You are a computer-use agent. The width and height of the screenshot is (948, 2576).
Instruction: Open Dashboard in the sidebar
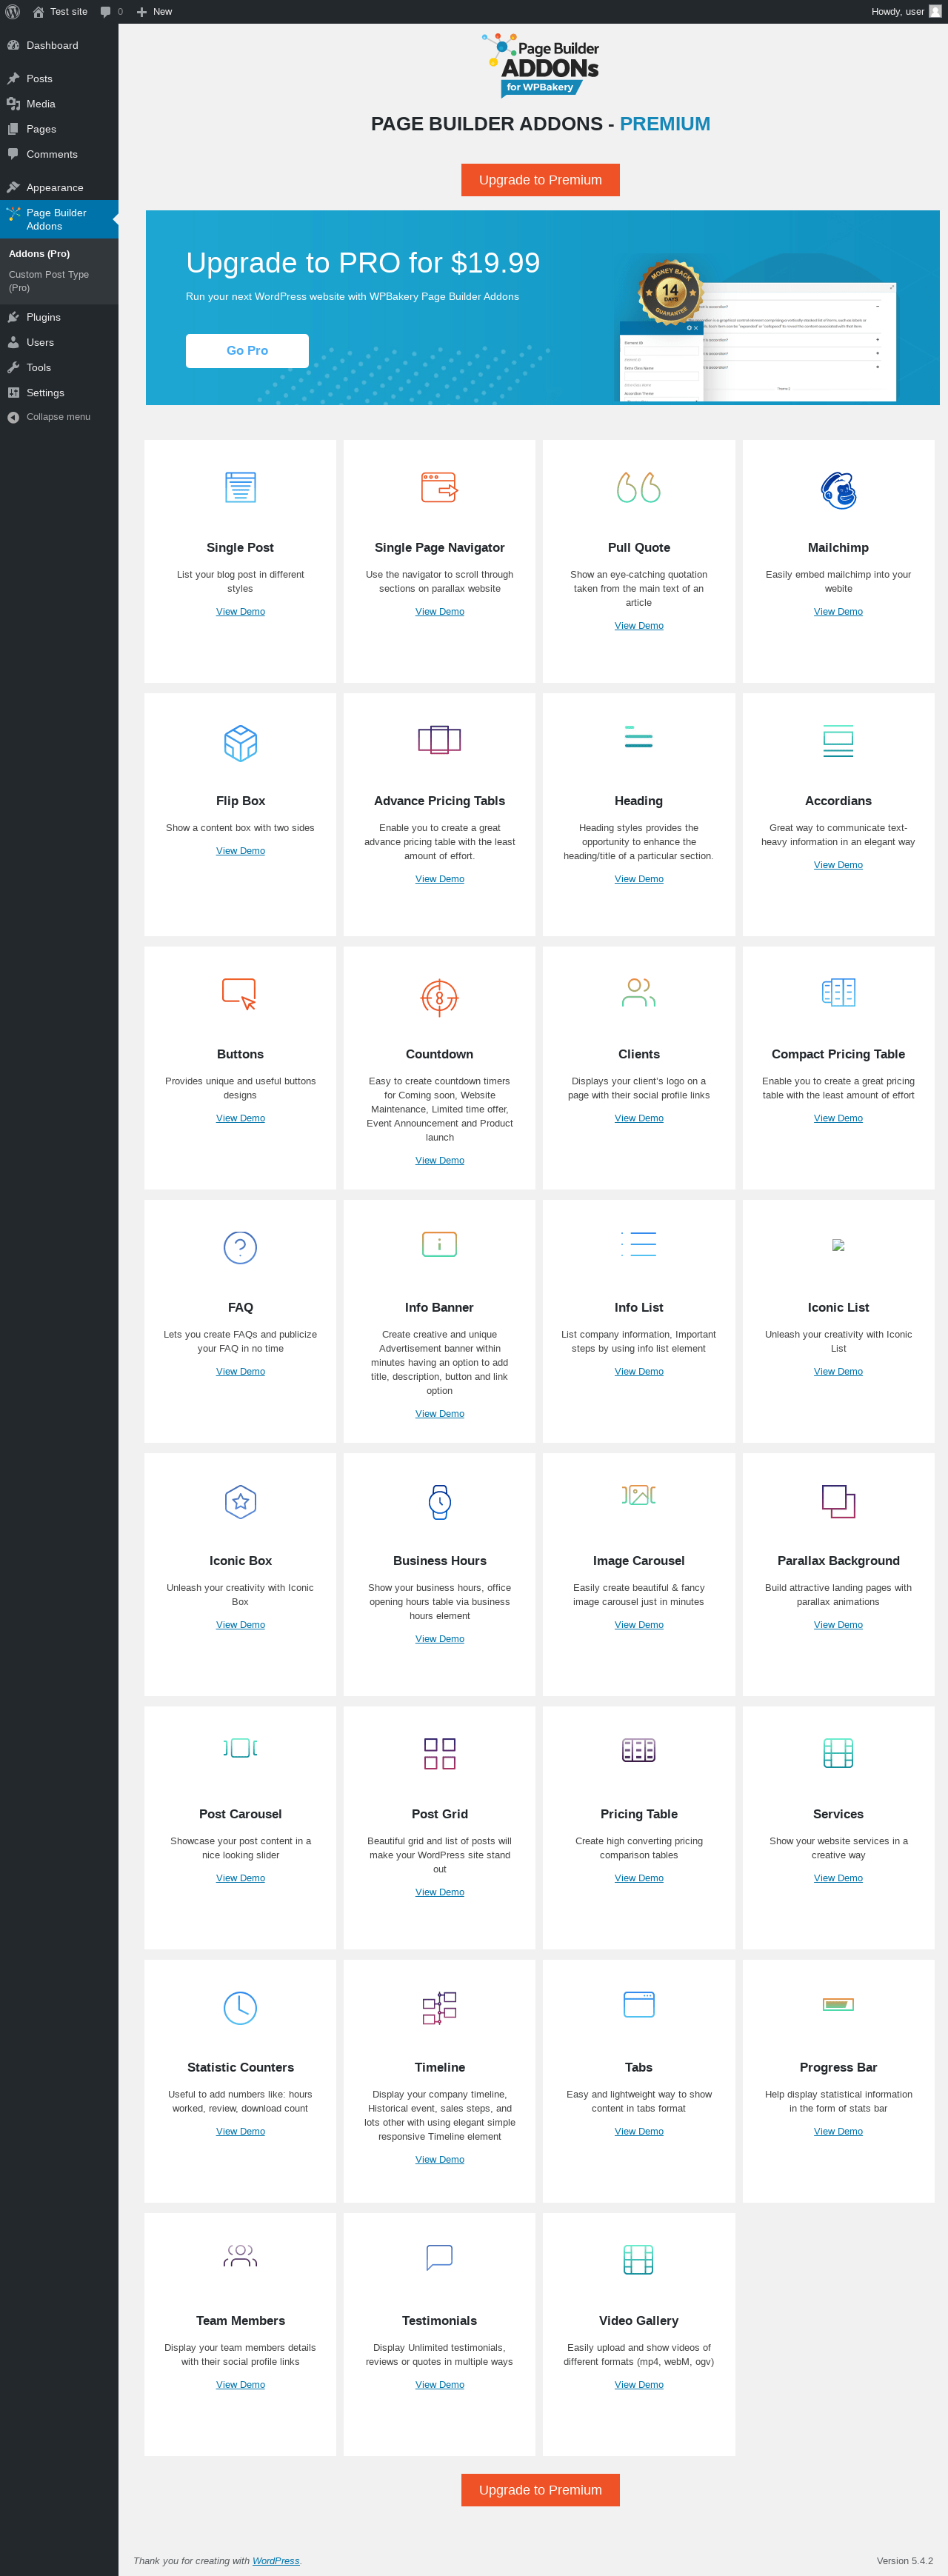[x=59, y=45]
